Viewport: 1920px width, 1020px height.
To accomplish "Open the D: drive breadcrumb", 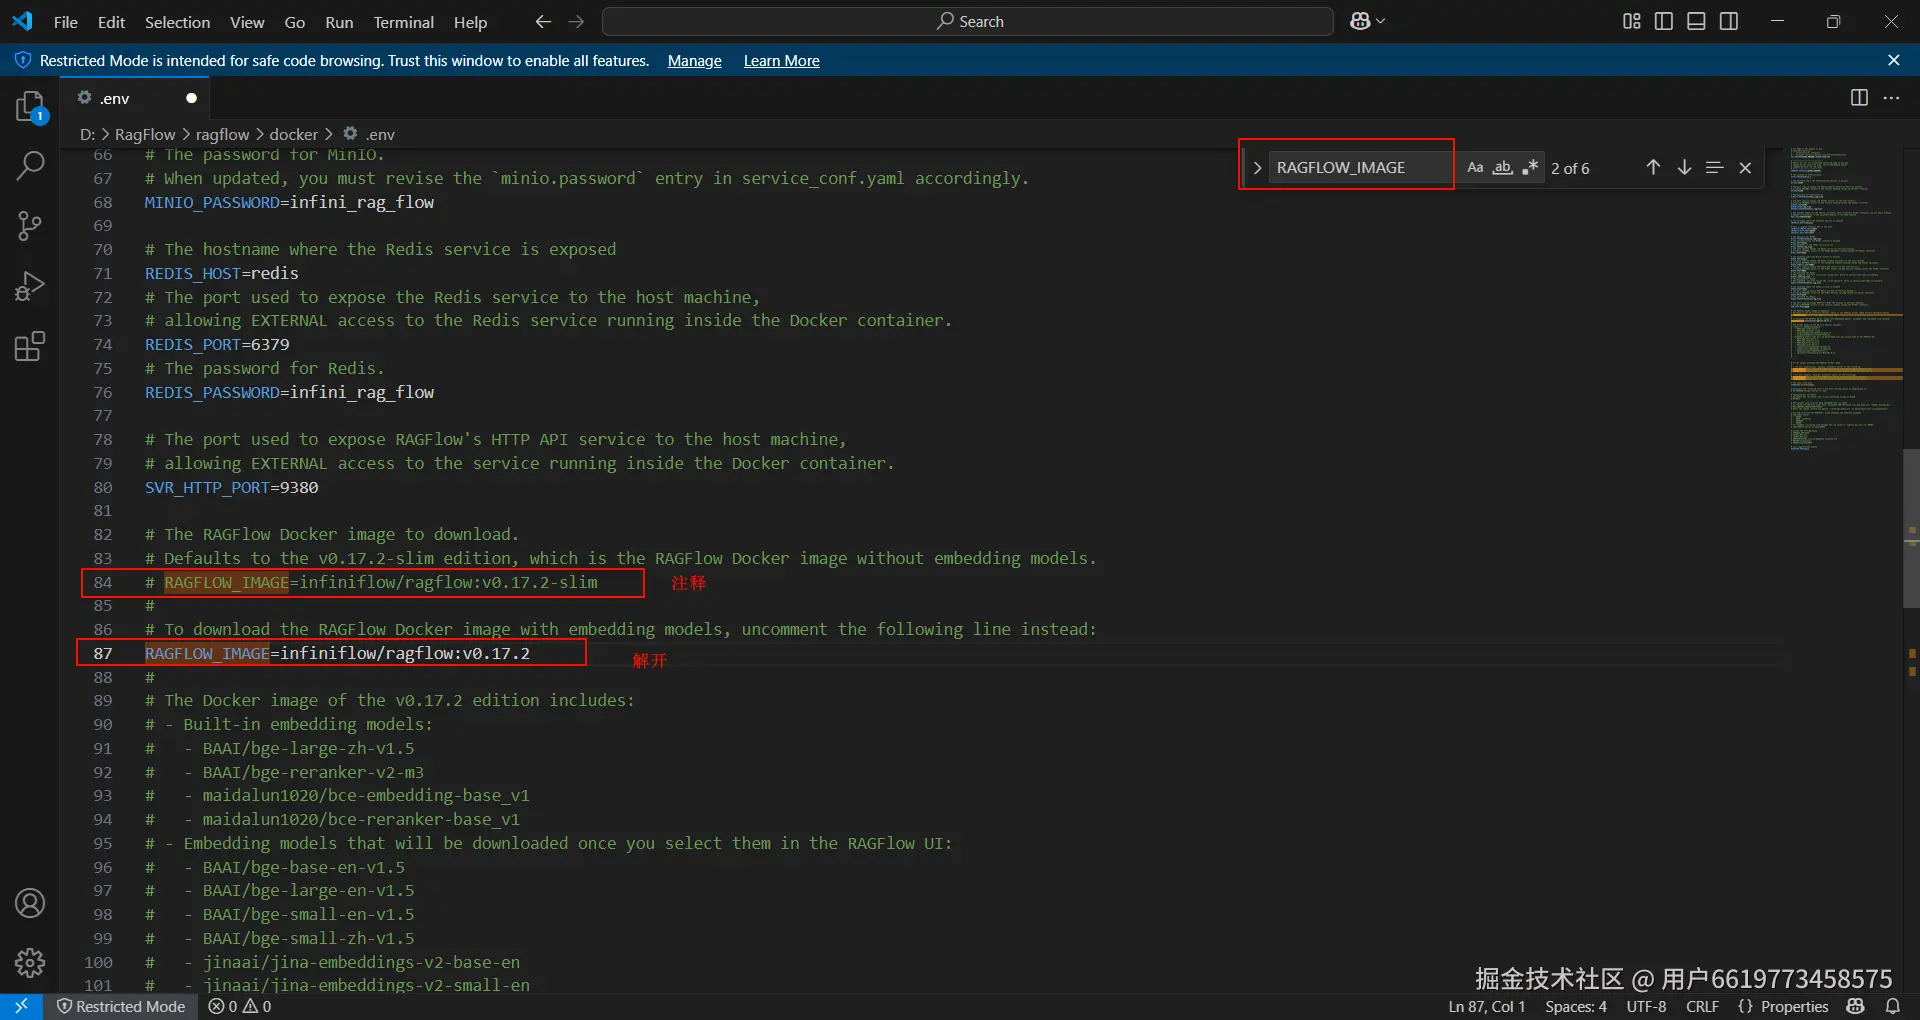I will pos(88,134).
